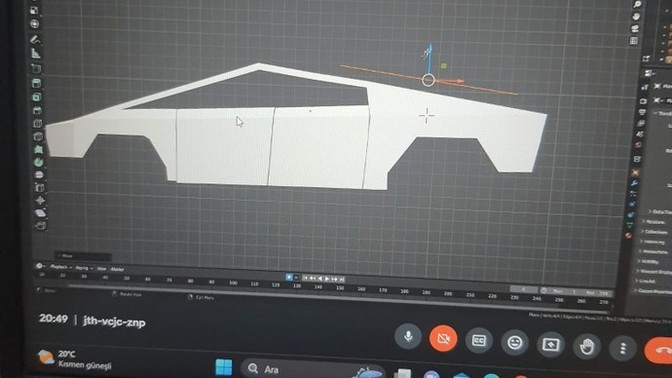672x378 pixels.
Task: Select the Poly Build tool
Action: (x=39, y=150)
